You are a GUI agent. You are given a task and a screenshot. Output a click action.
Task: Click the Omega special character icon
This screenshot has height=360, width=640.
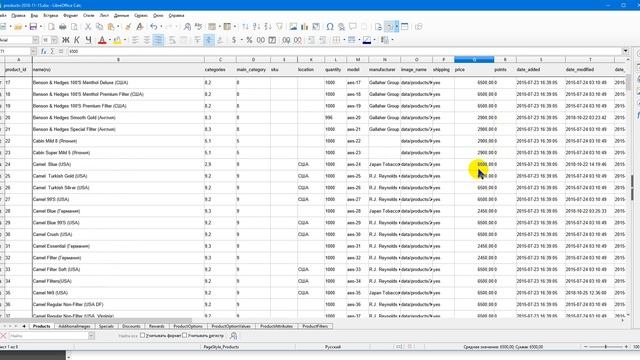[x=330, y=27]
